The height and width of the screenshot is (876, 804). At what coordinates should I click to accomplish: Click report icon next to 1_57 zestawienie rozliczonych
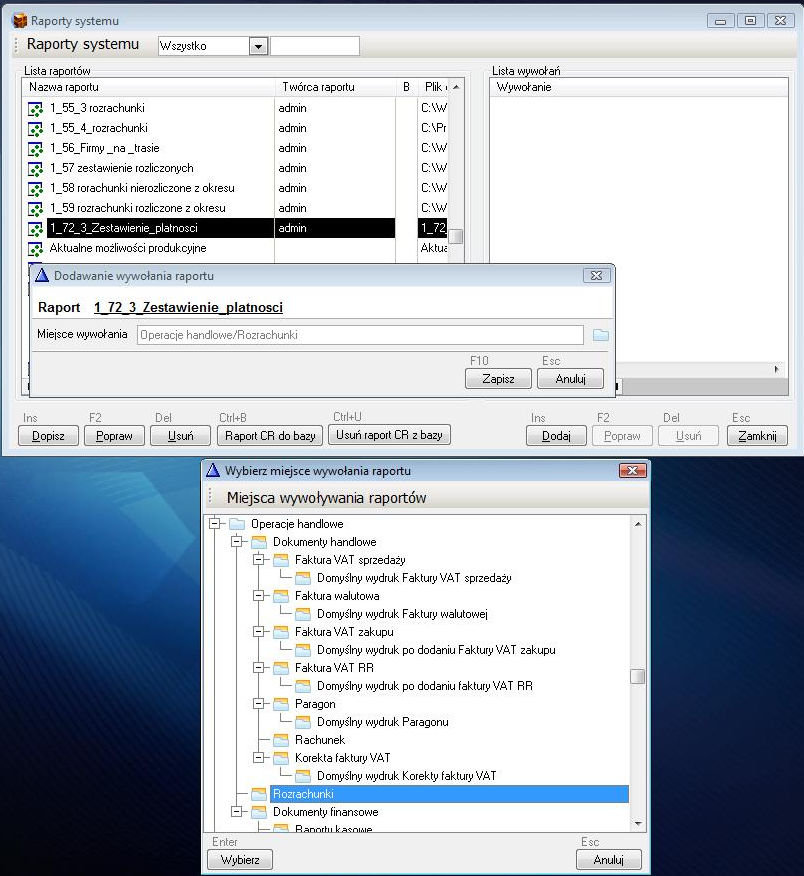click(x=35, y=168)
